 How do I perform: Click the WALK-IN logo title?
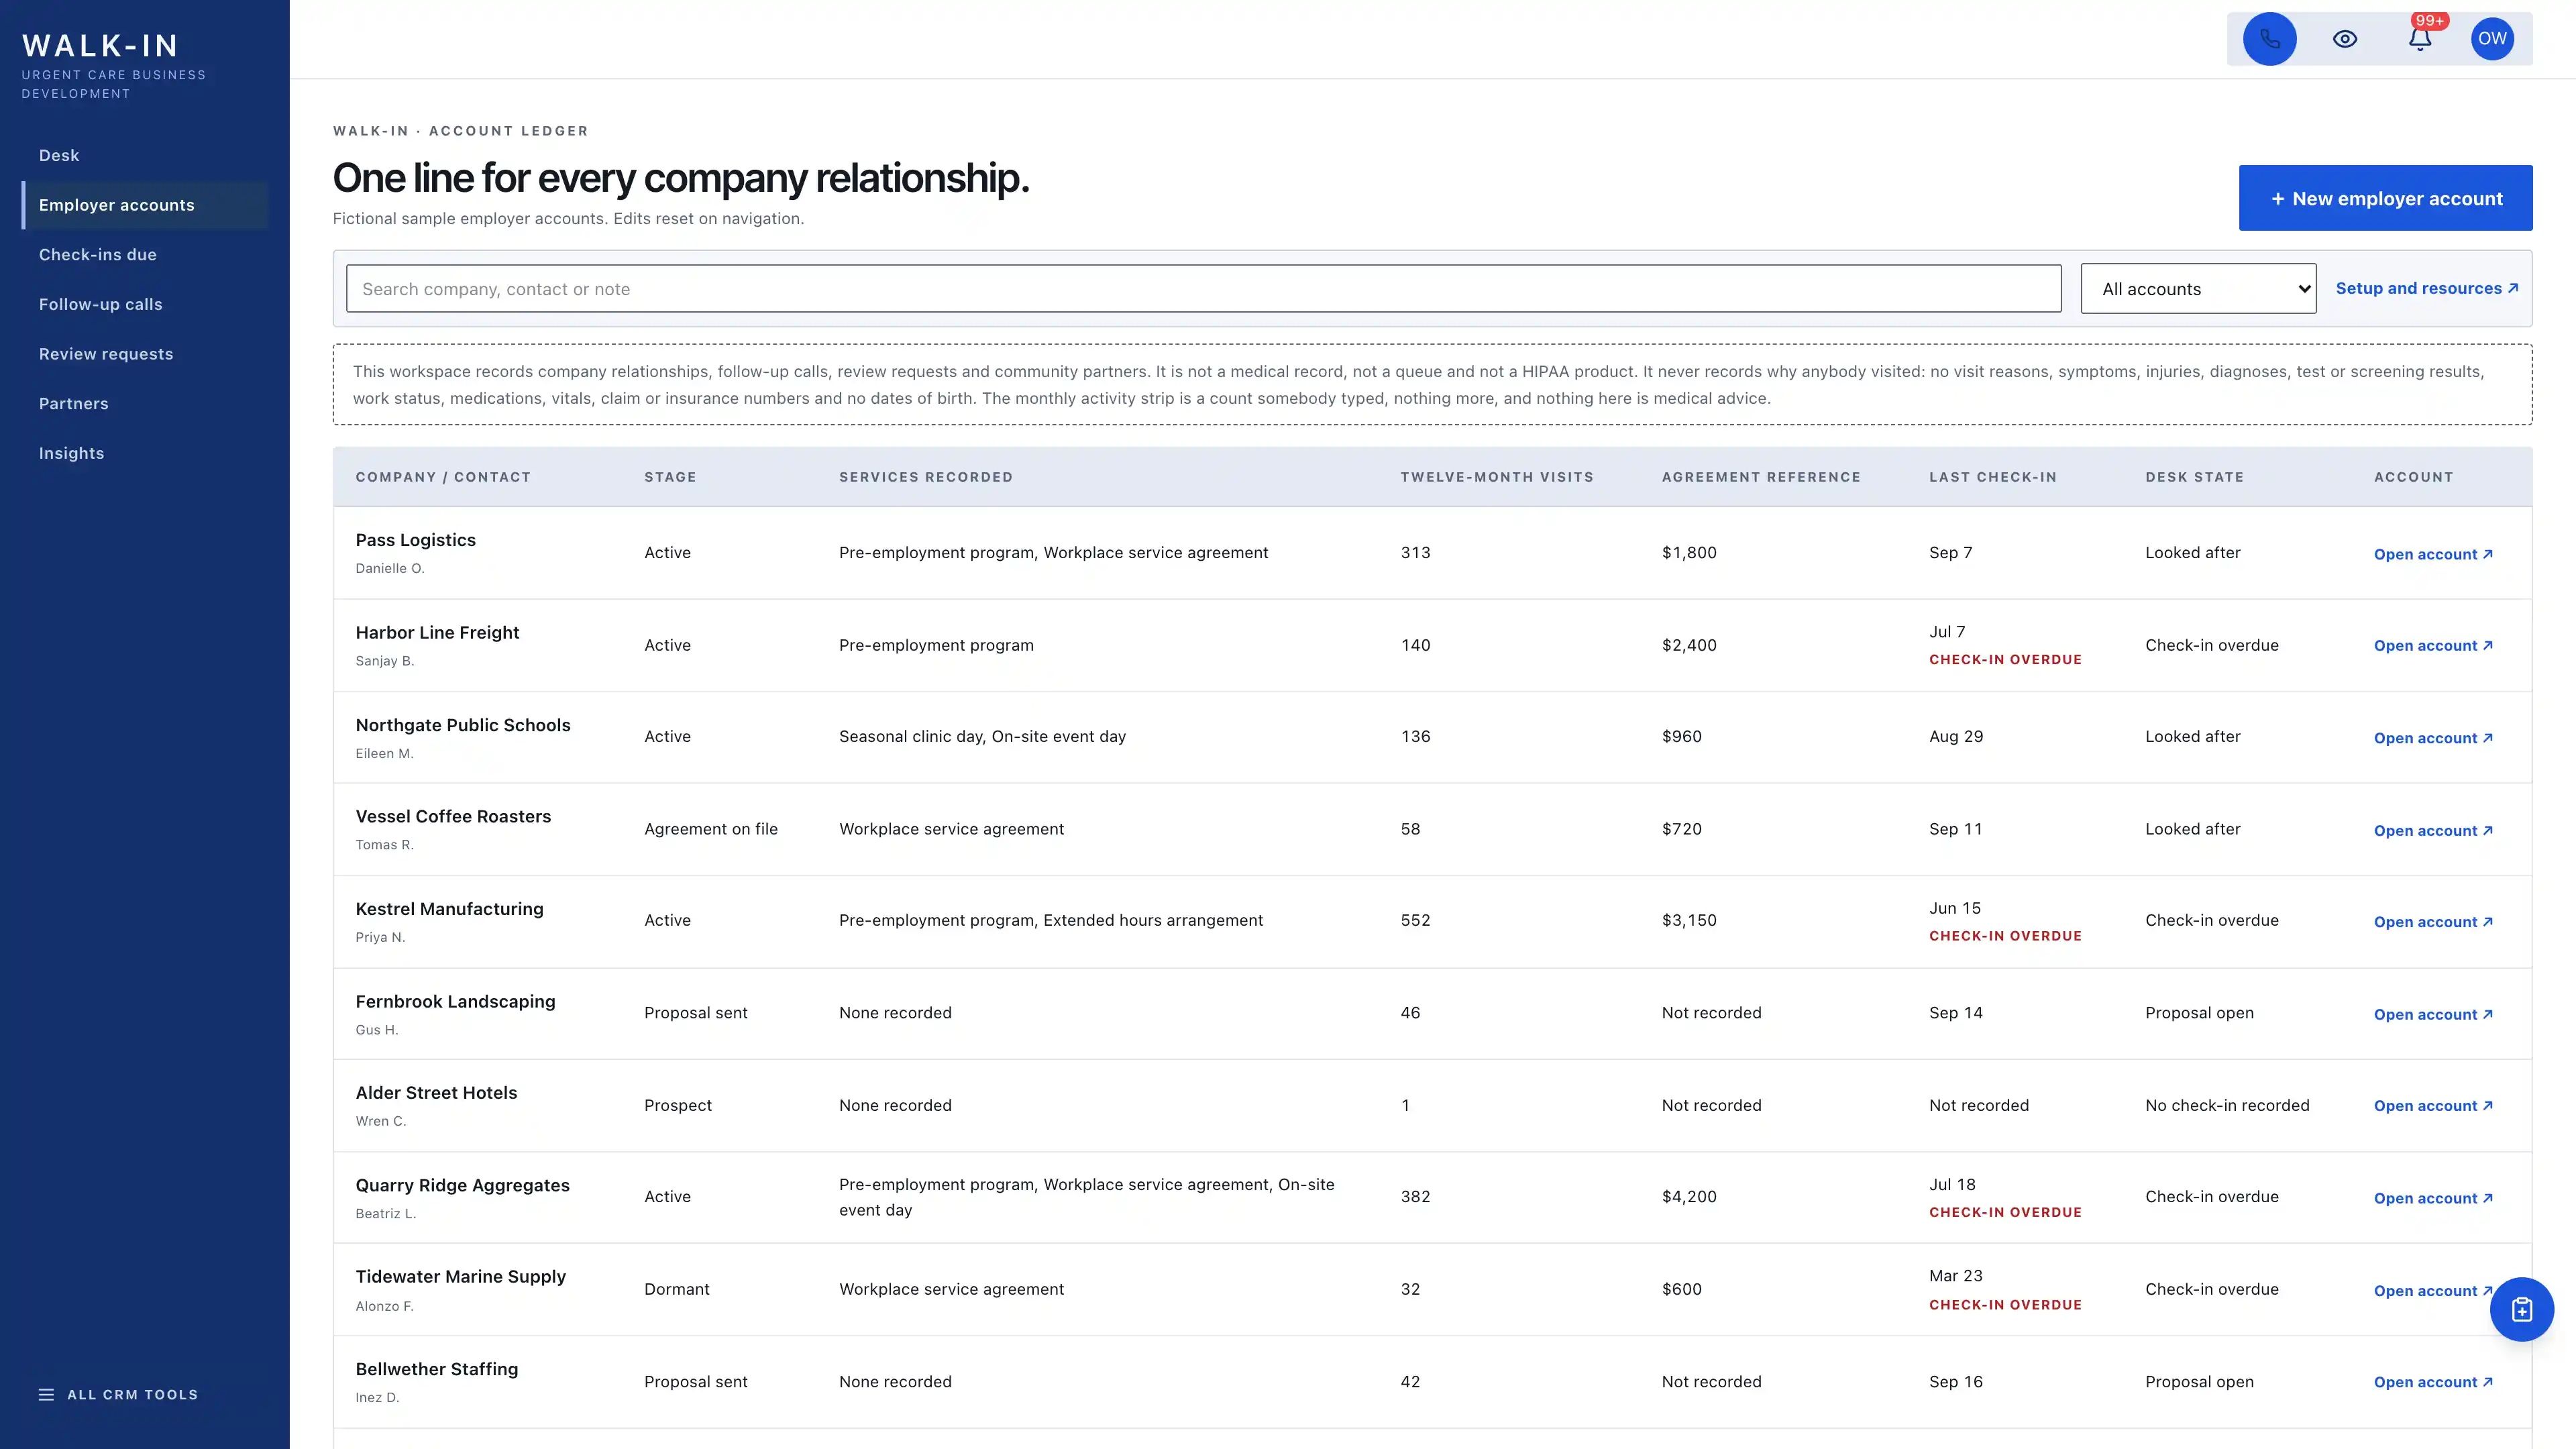[100, 46]
